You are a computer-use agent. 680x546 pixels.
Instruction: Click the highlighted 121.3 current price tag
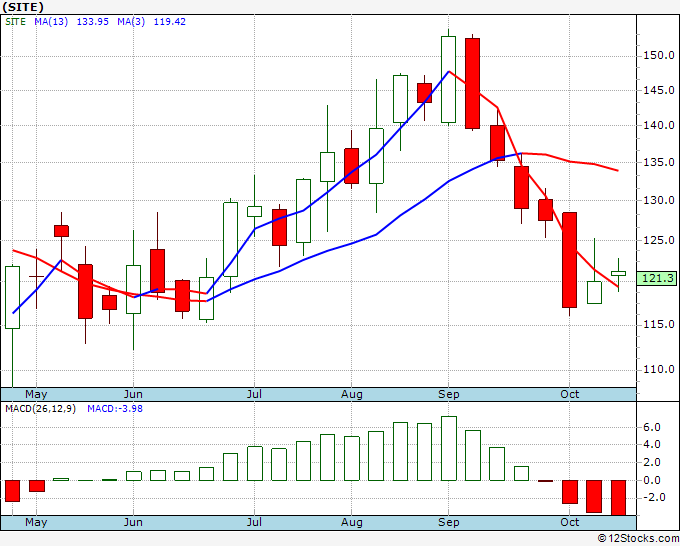[x=658, y=278]
